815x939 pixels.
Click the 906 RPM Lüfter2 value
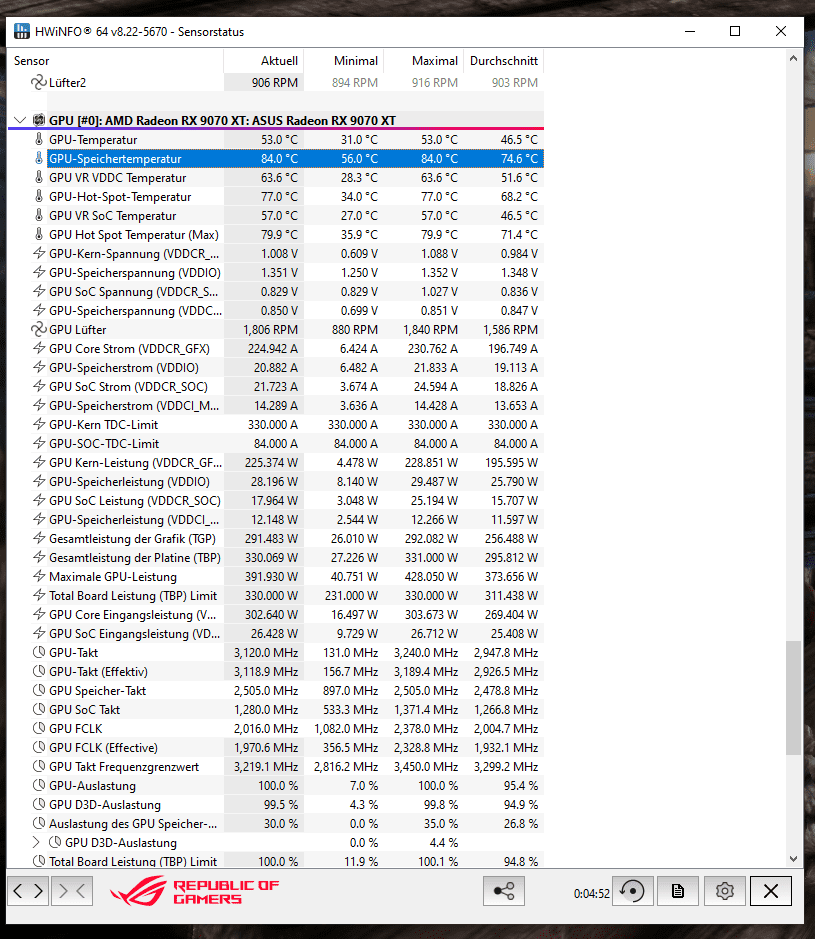(275, 83)
